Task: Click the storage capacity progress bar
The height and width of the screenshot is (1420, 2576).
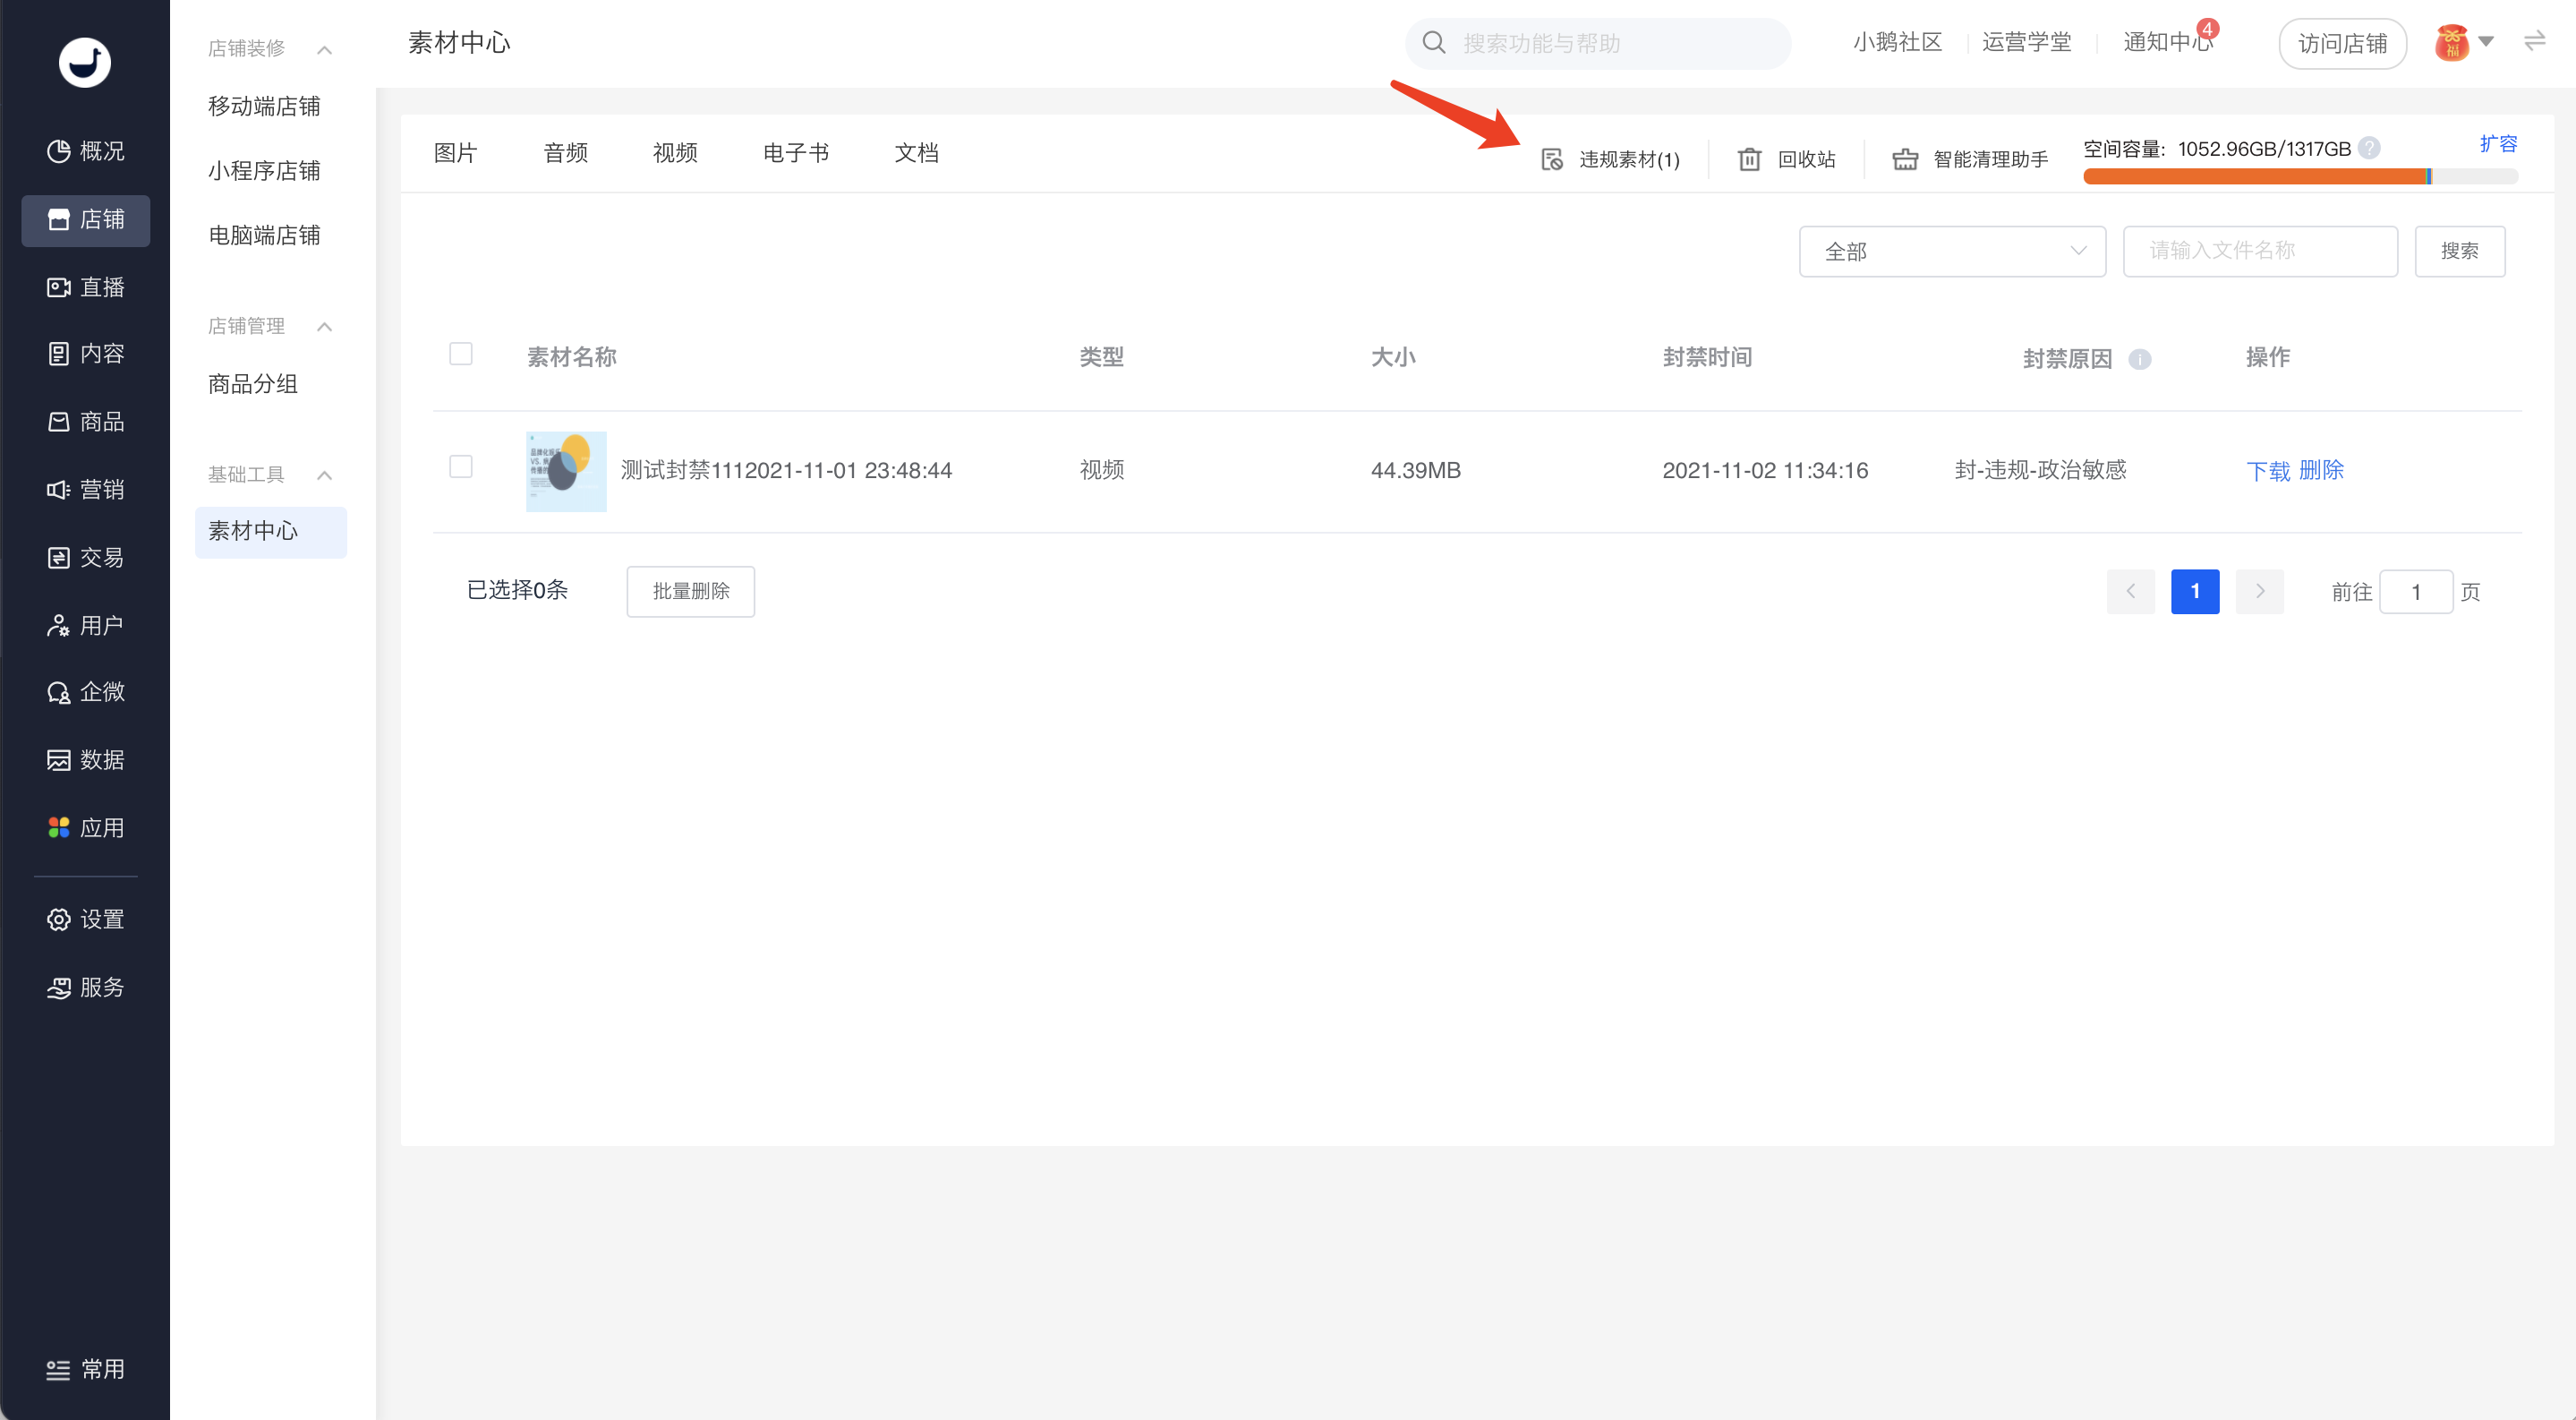Action: point(2300,177)
